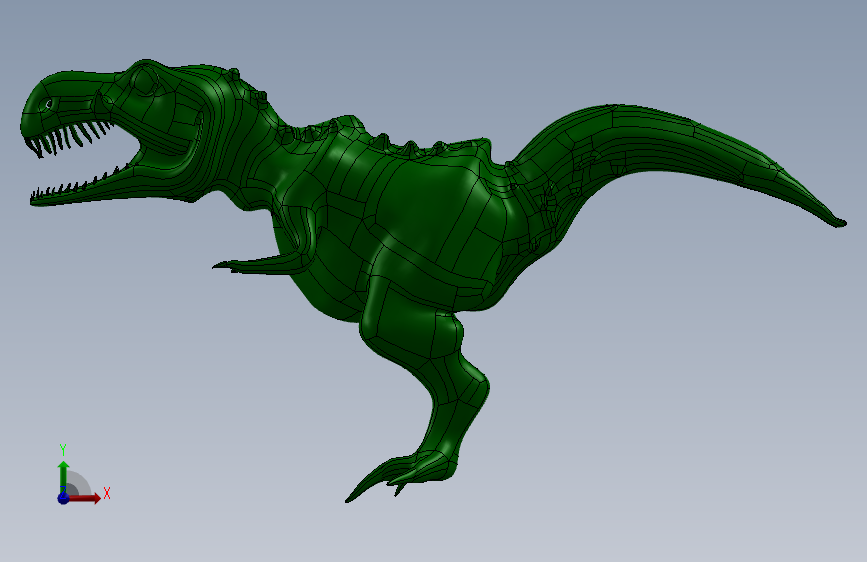Viewport: 867px width, 562px height.
Task: Click the green Y axis arrow of the triad
Action: (63, 477)
